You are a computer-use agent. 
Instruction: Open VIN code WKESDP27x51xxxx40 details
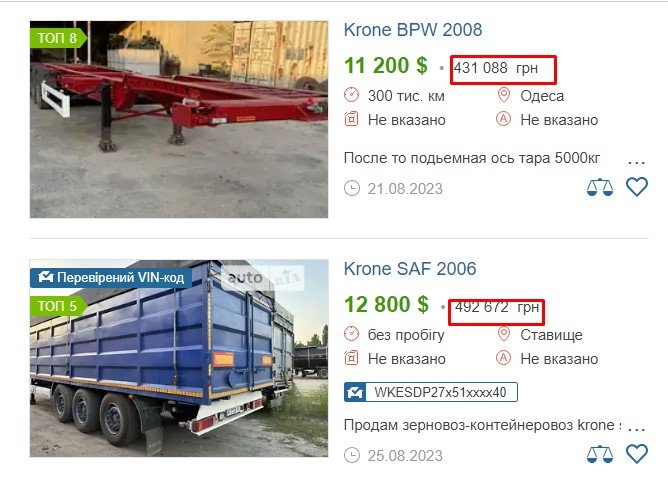(431, 392)
